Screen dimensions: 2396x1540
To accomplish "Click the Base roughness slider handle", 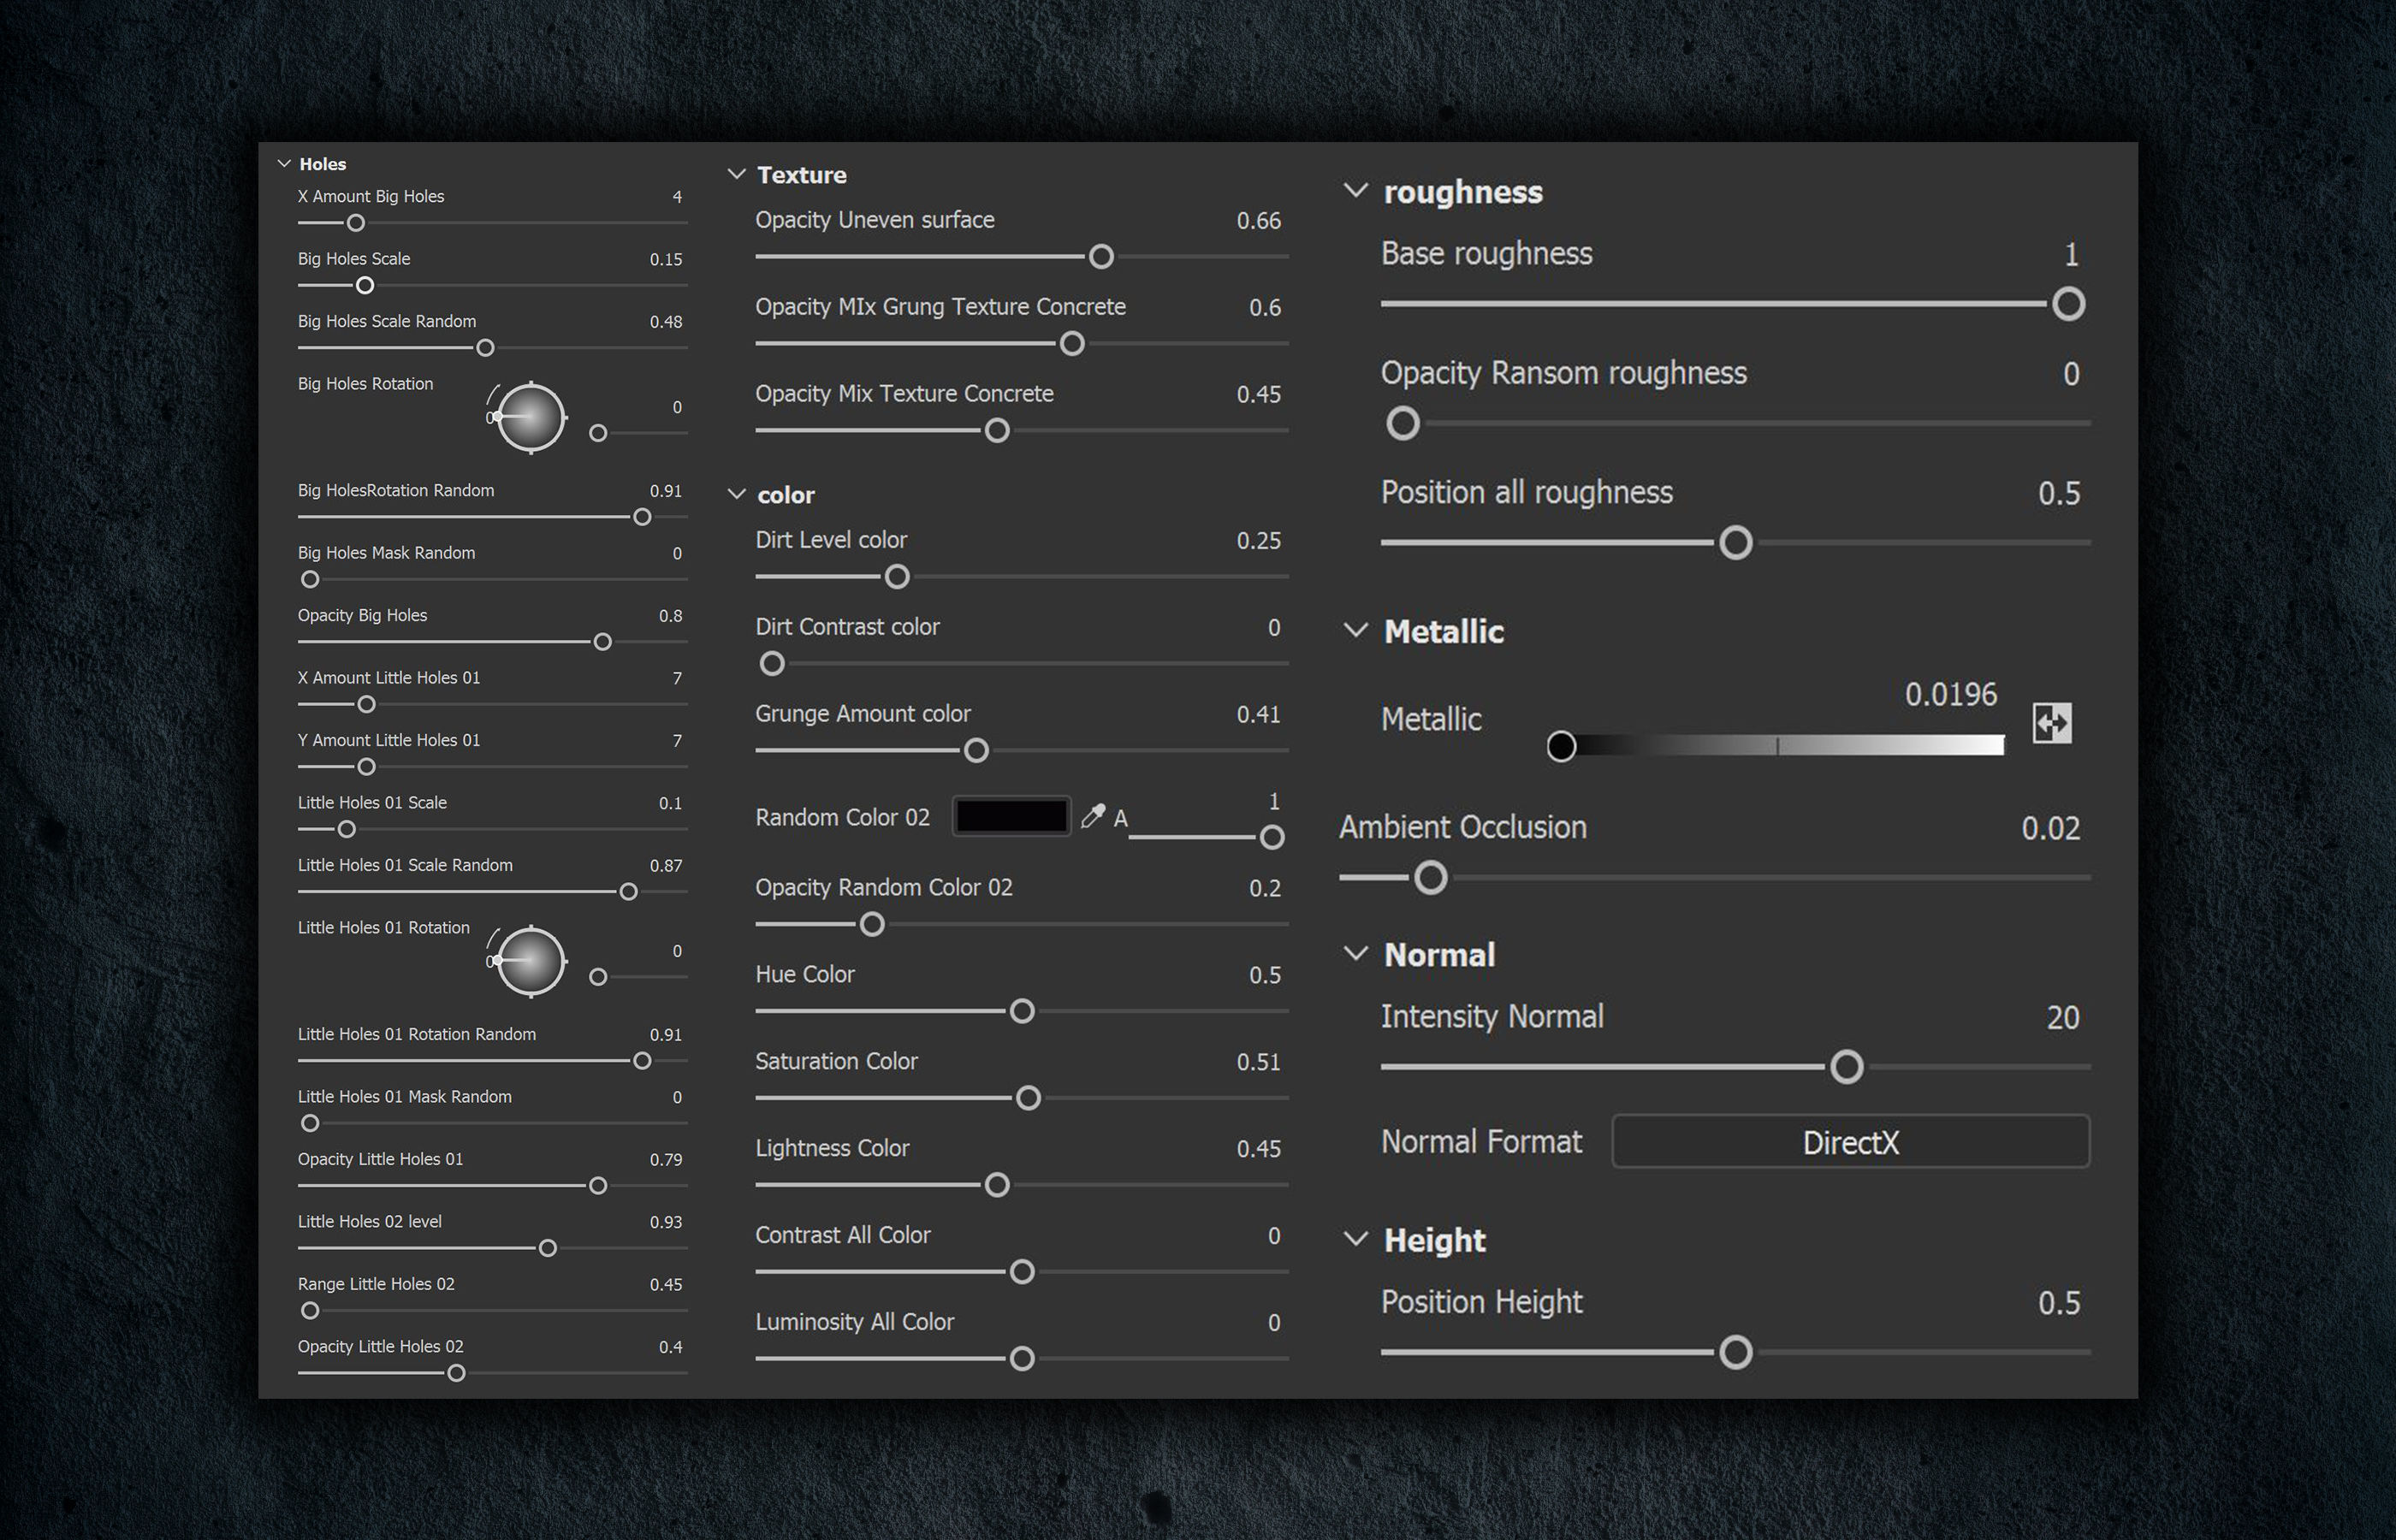I will click(2068, 304).
